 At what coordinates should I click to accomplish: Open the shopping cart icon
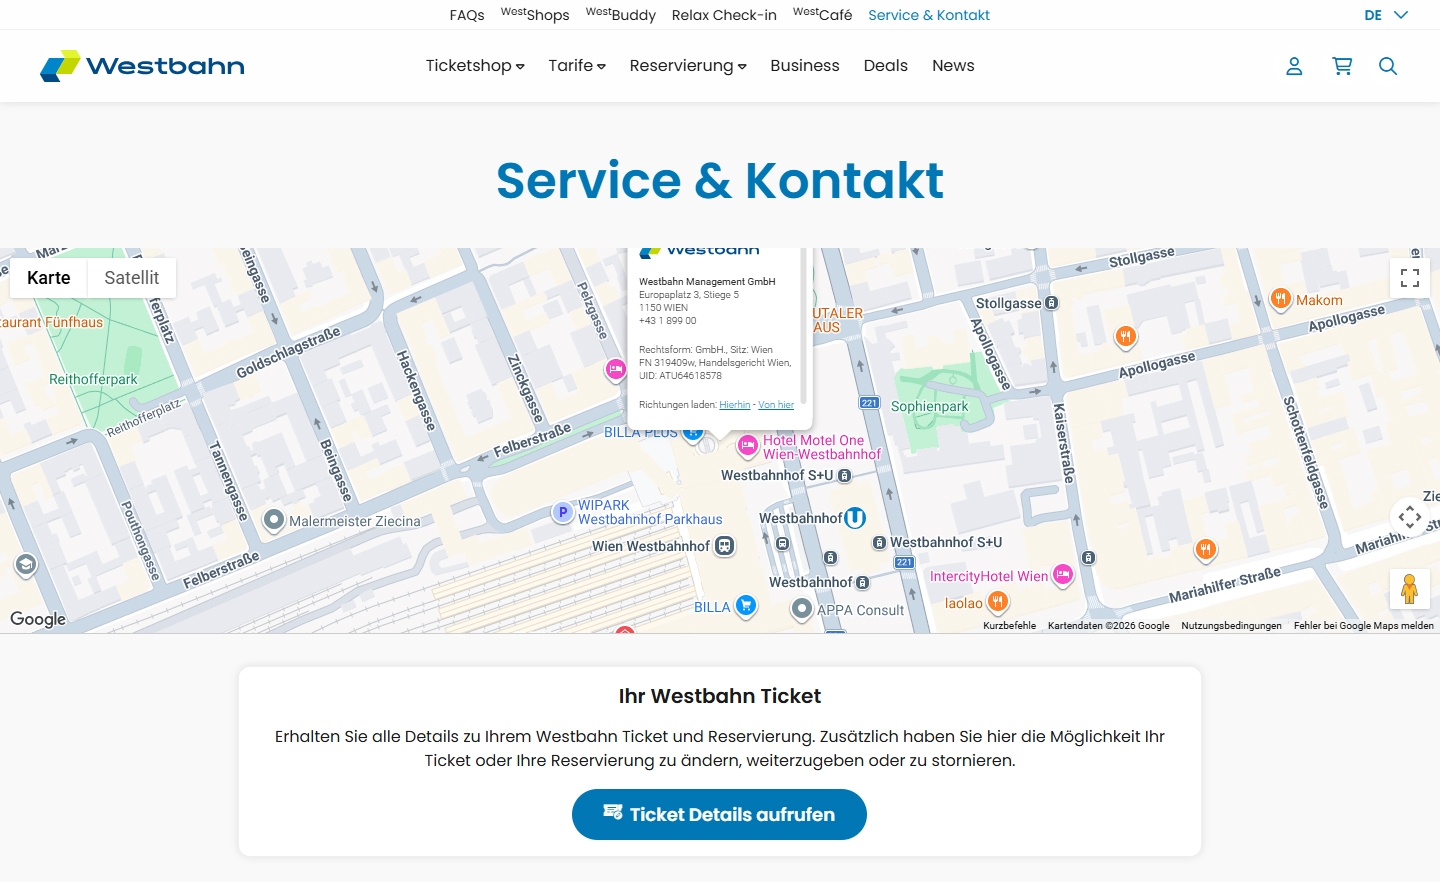tap(1342, 66)
